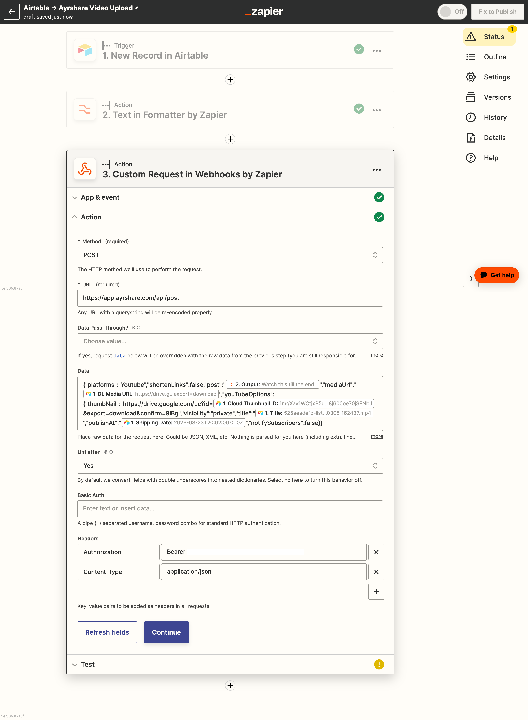528x720 pixels.
Task: Click the green check beside Action
Action: click(x=379, y=217)
